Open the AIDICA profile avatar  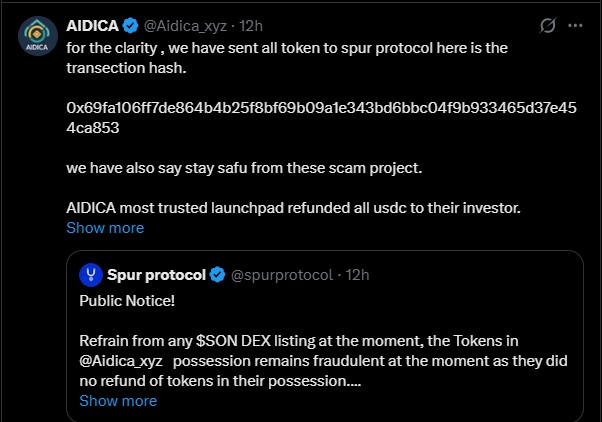36,35
